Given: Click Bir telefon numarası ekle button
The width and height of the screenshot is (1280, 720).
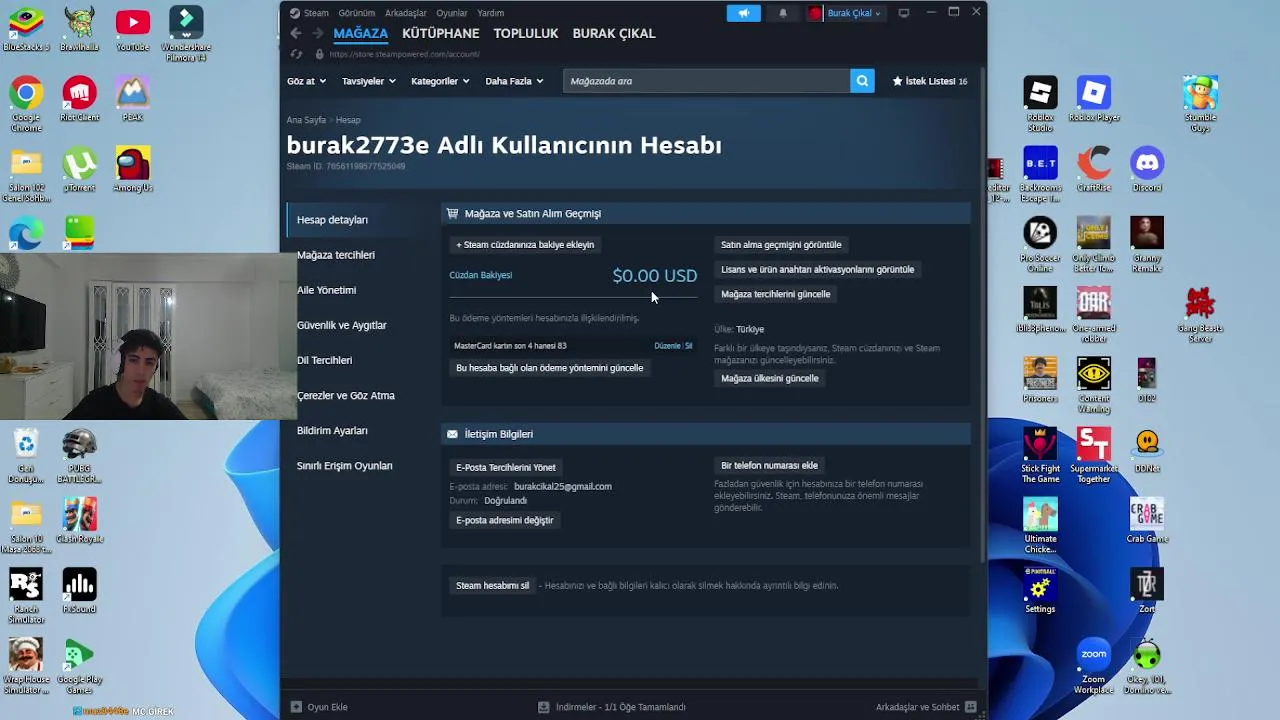Looking at the screenshot, I should [x=769, y=465].
